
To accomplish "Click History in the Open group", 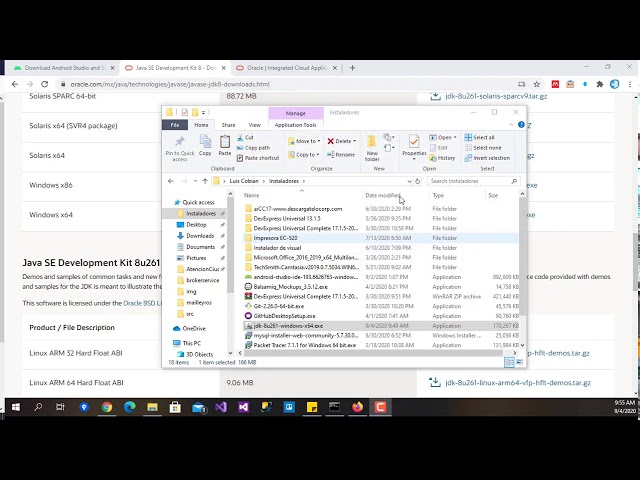I will 442,158.
